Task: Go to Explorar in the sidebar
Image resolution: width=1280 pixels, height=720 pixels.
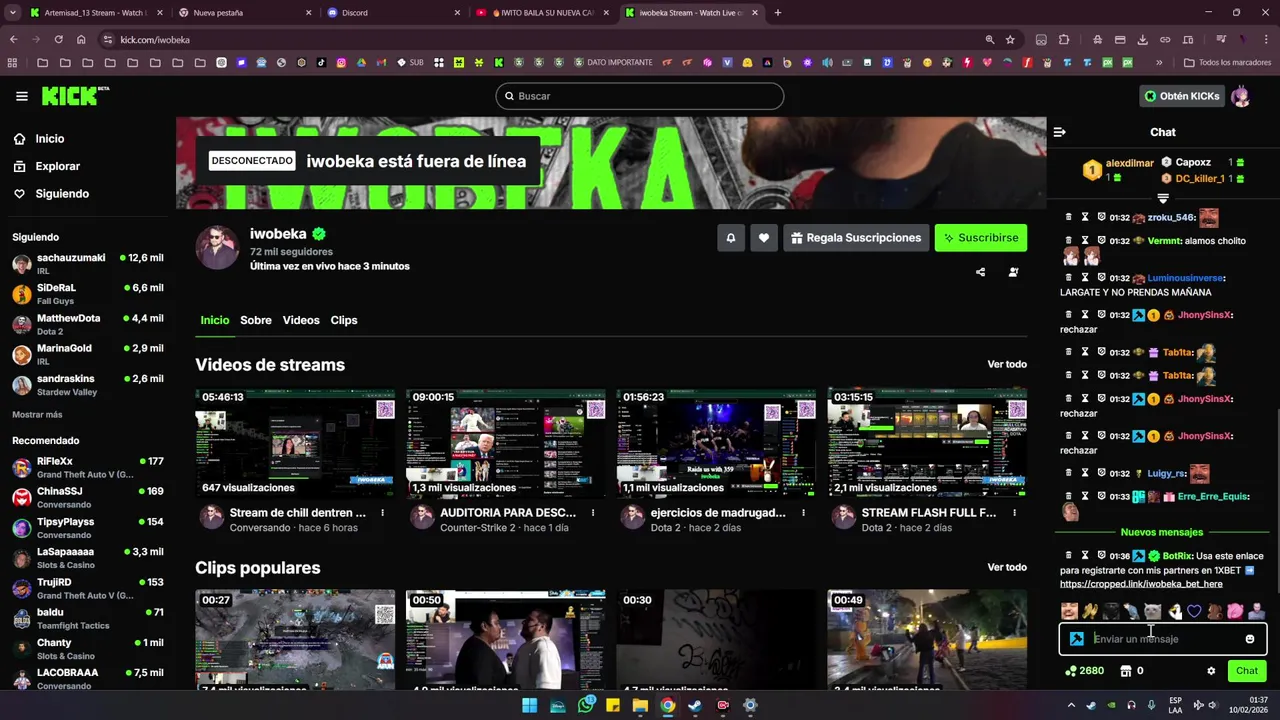Action: point(58,166)
